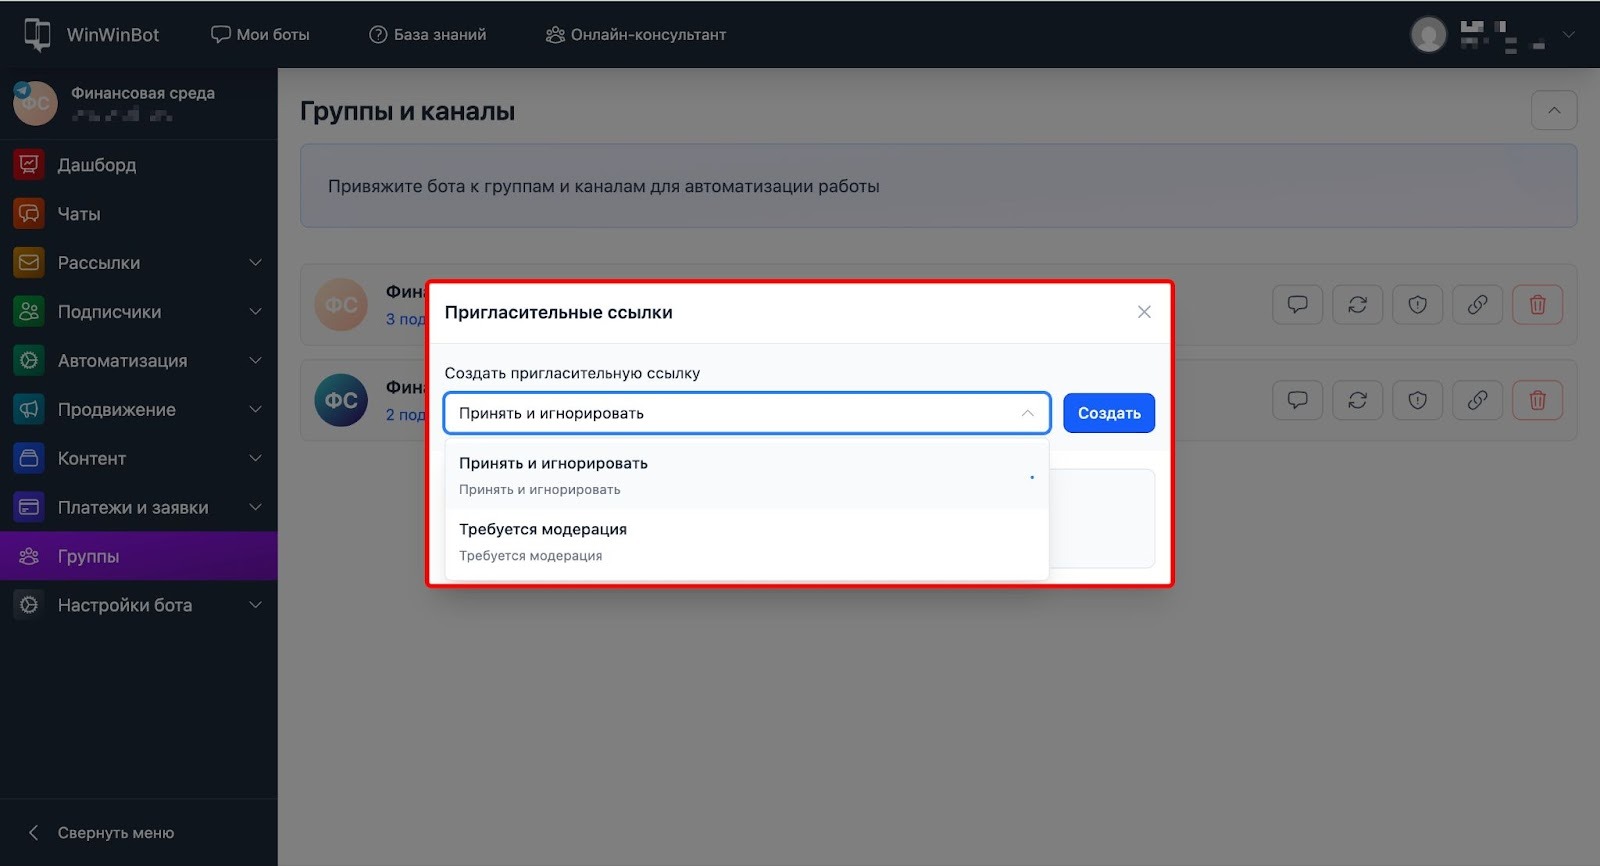Click the refresh icon in the first group row
Image resolution: width=1600 pixels, height=866 pixels.
click(x=1357, y=305)
